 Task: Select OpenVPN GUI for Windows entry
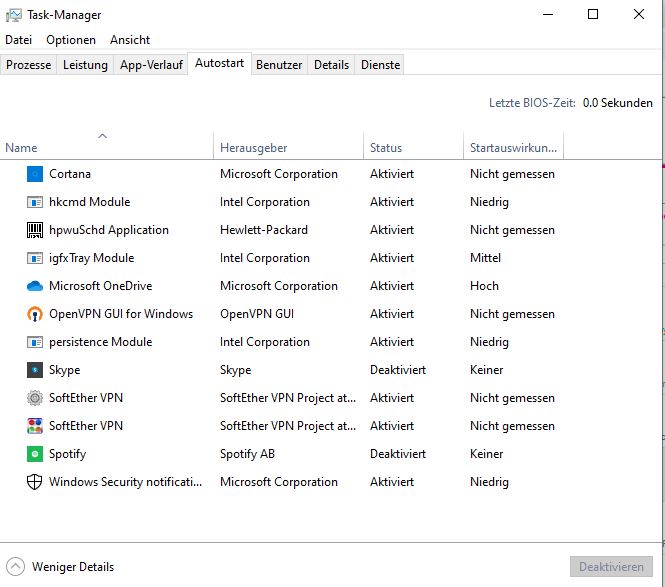coord(121,314)
